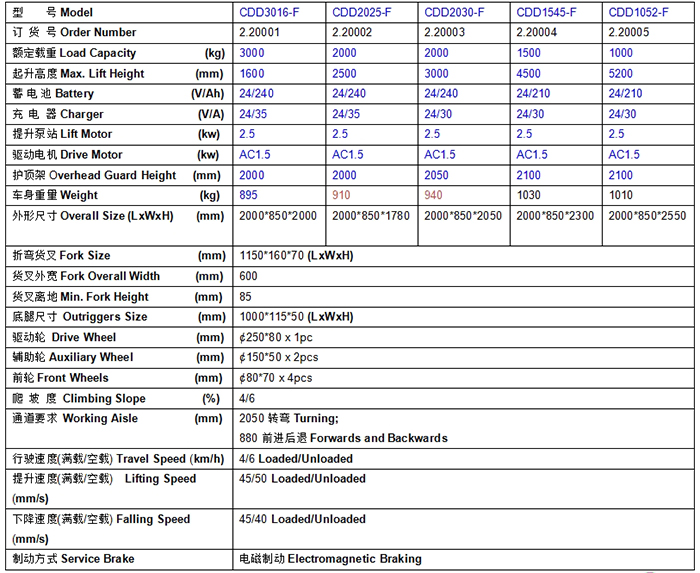Select order number 2.20001 cell
The width and height of the screenshot is (700, 573).
261,32
